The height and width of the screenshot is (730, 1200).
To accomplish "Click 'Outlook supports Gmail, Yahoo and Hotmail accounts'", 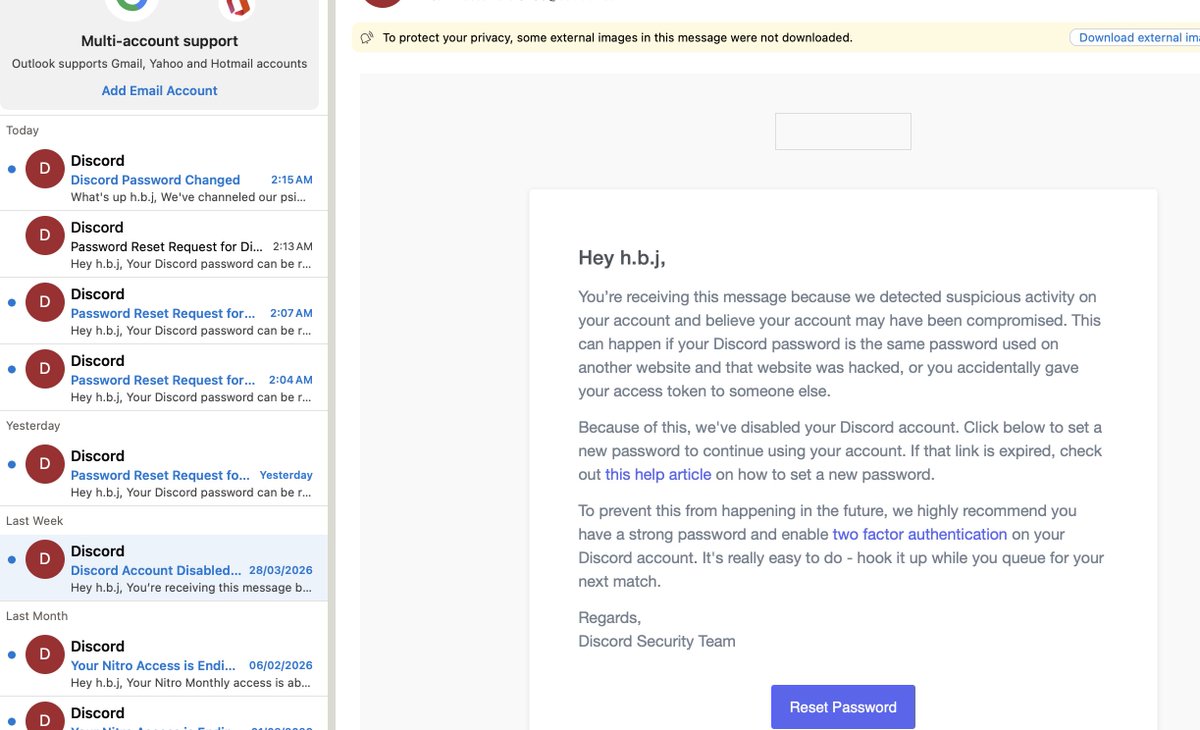I will [159, 63].
